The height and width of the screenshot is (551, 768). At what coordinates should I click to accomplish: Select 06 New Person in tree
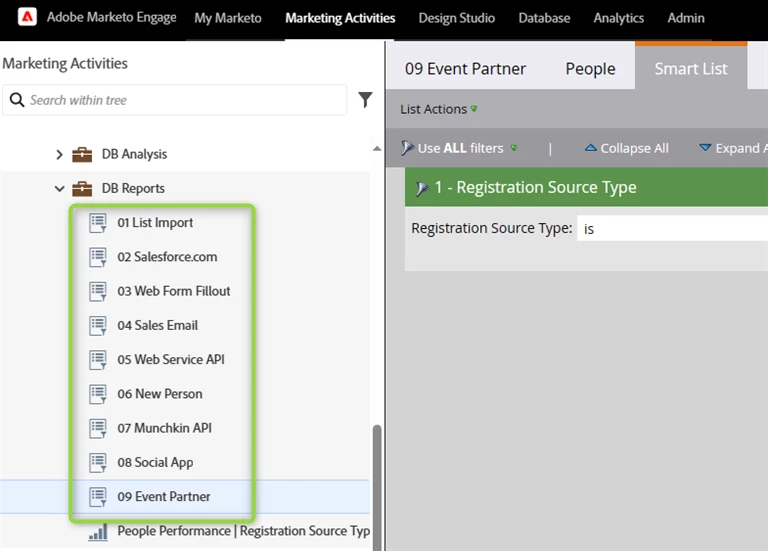(159, 394)
